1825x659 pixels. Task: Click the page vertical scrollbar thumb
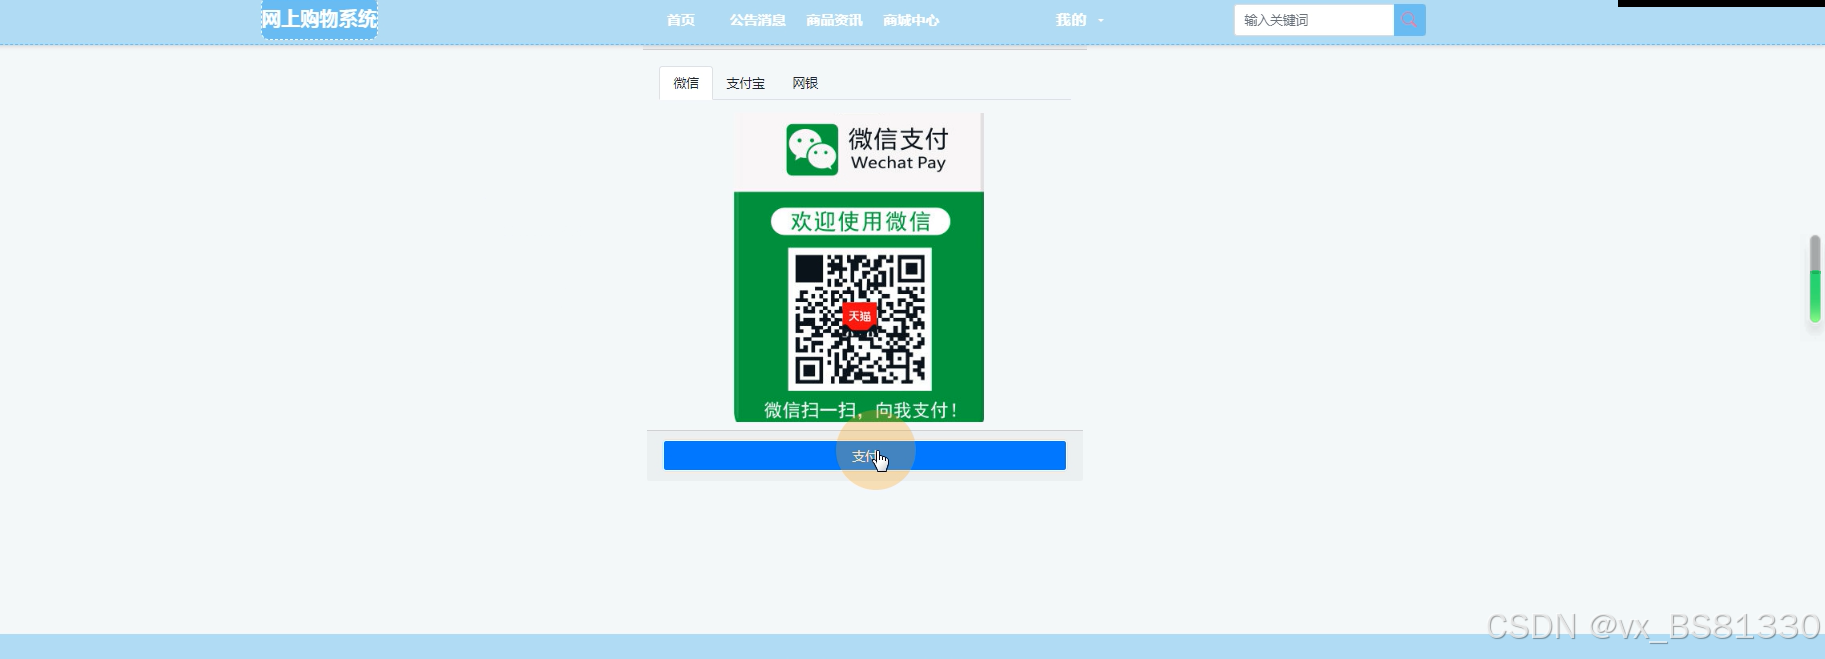pyautogui.click(x=1815, y=279)
